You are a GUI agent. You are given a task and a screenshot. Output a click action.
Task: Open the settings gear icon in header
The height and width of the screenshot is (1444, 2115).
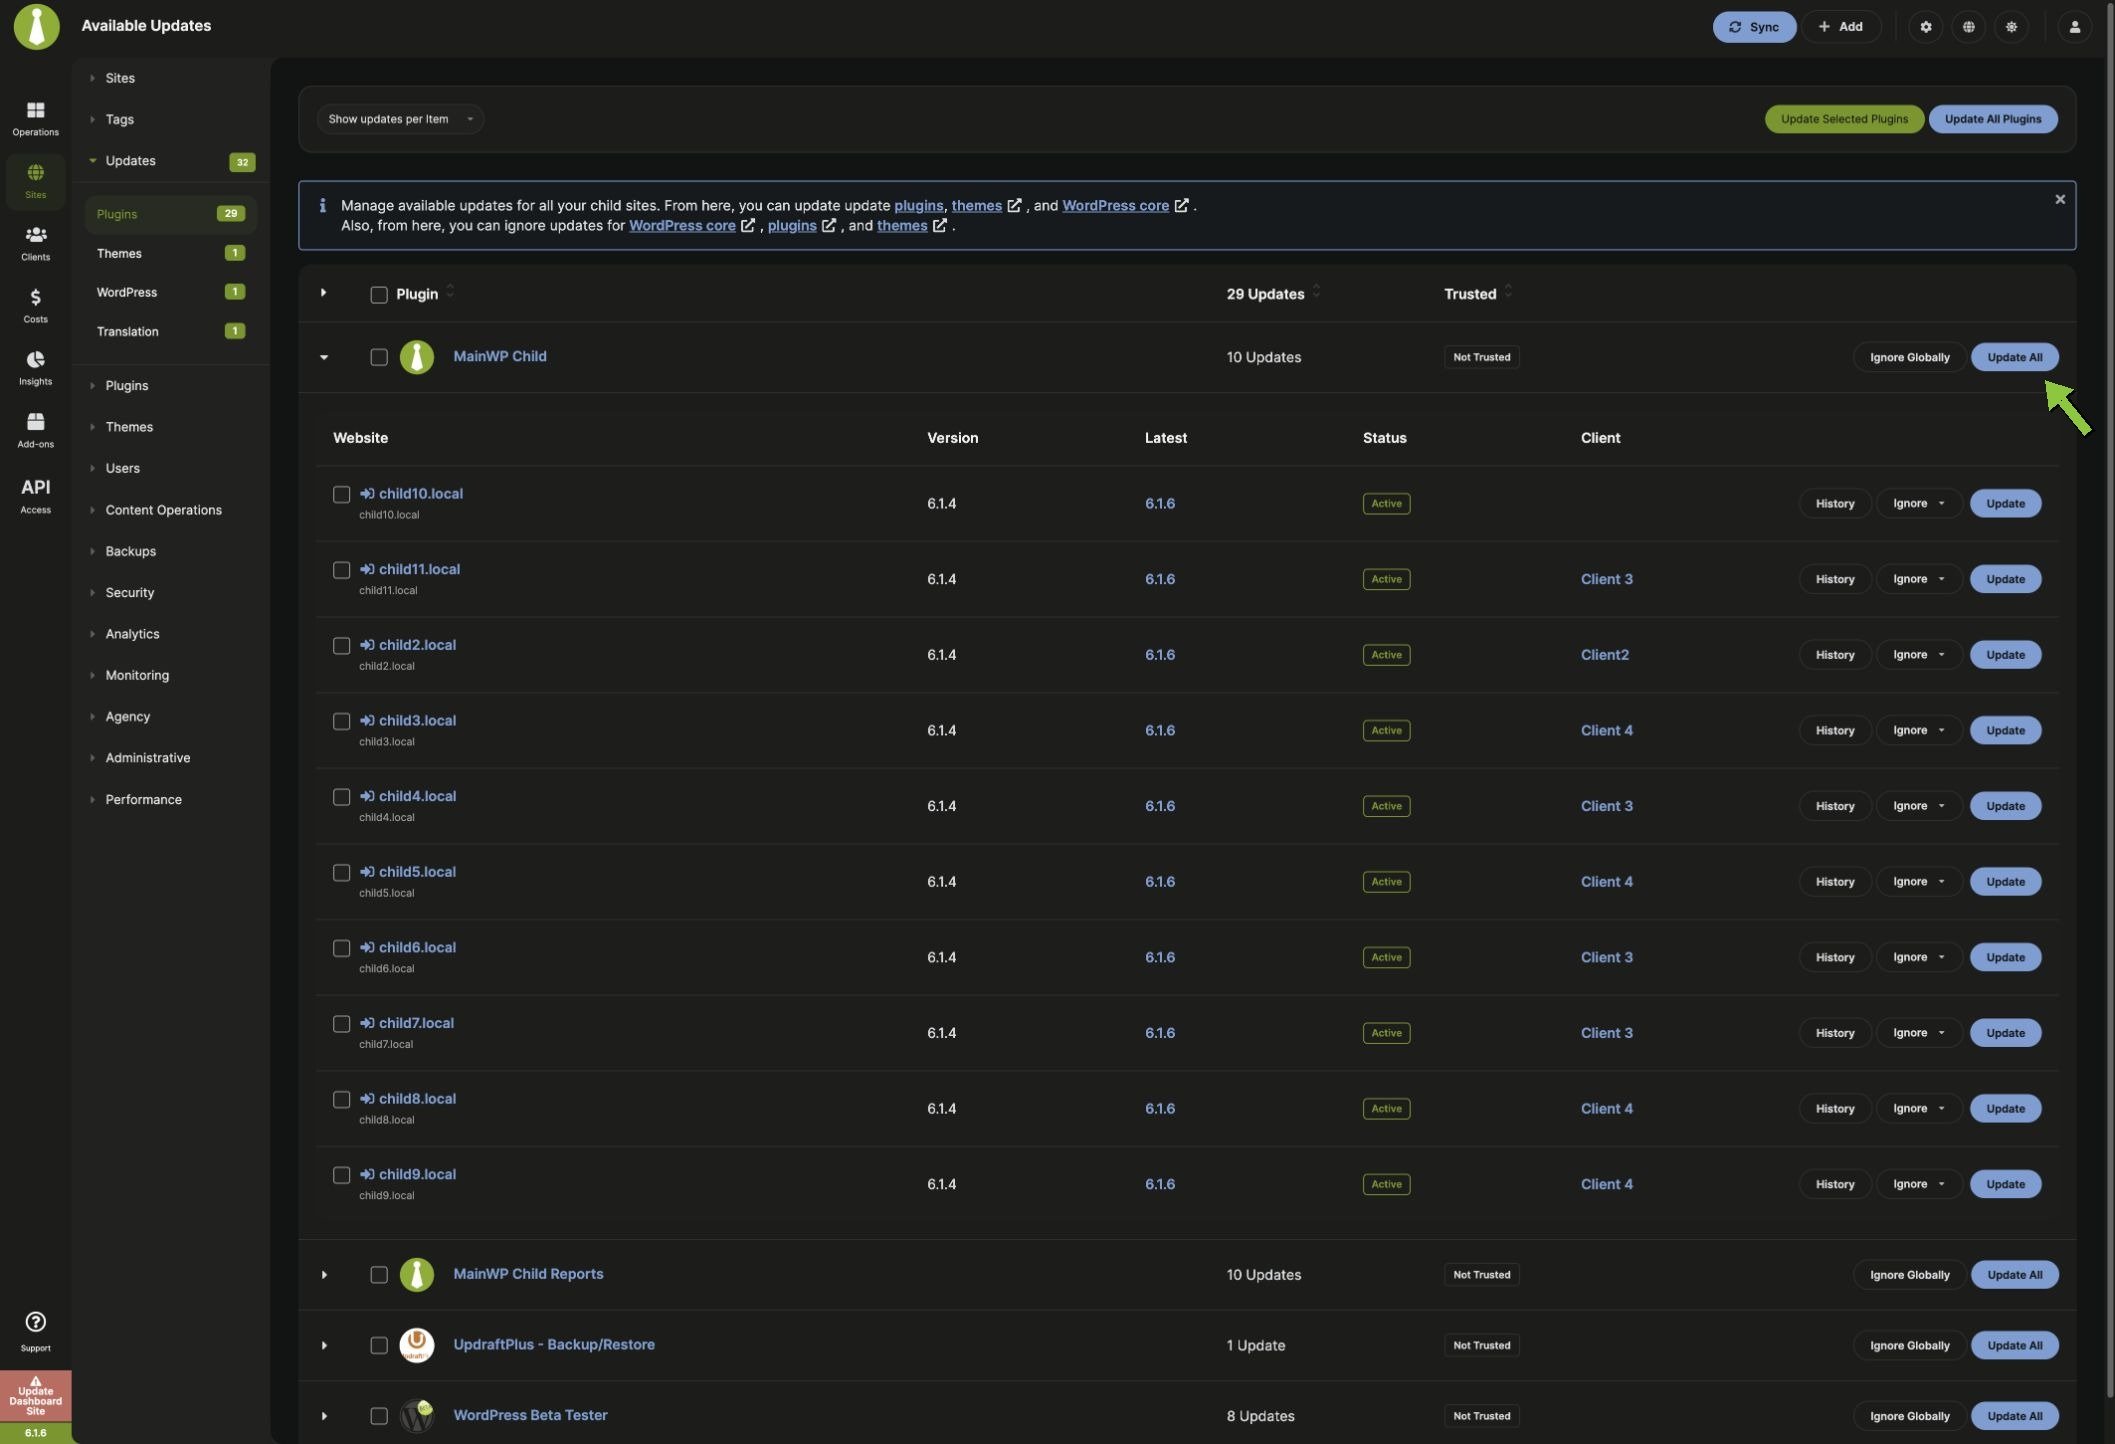click(x=1926, y=27)
